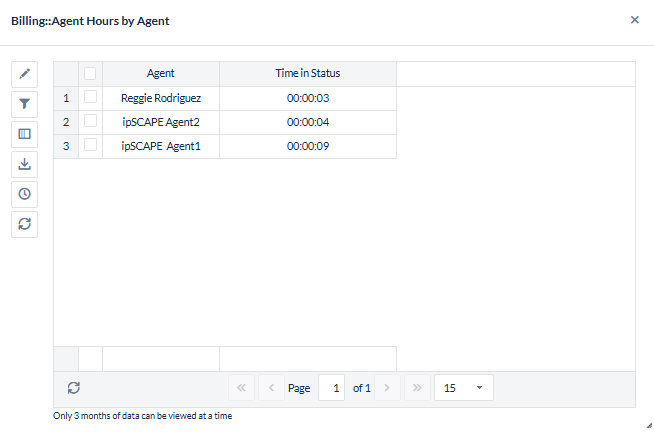Click the grid footer refresh icon
Viewport: 654px width, 432px height.
74,388
